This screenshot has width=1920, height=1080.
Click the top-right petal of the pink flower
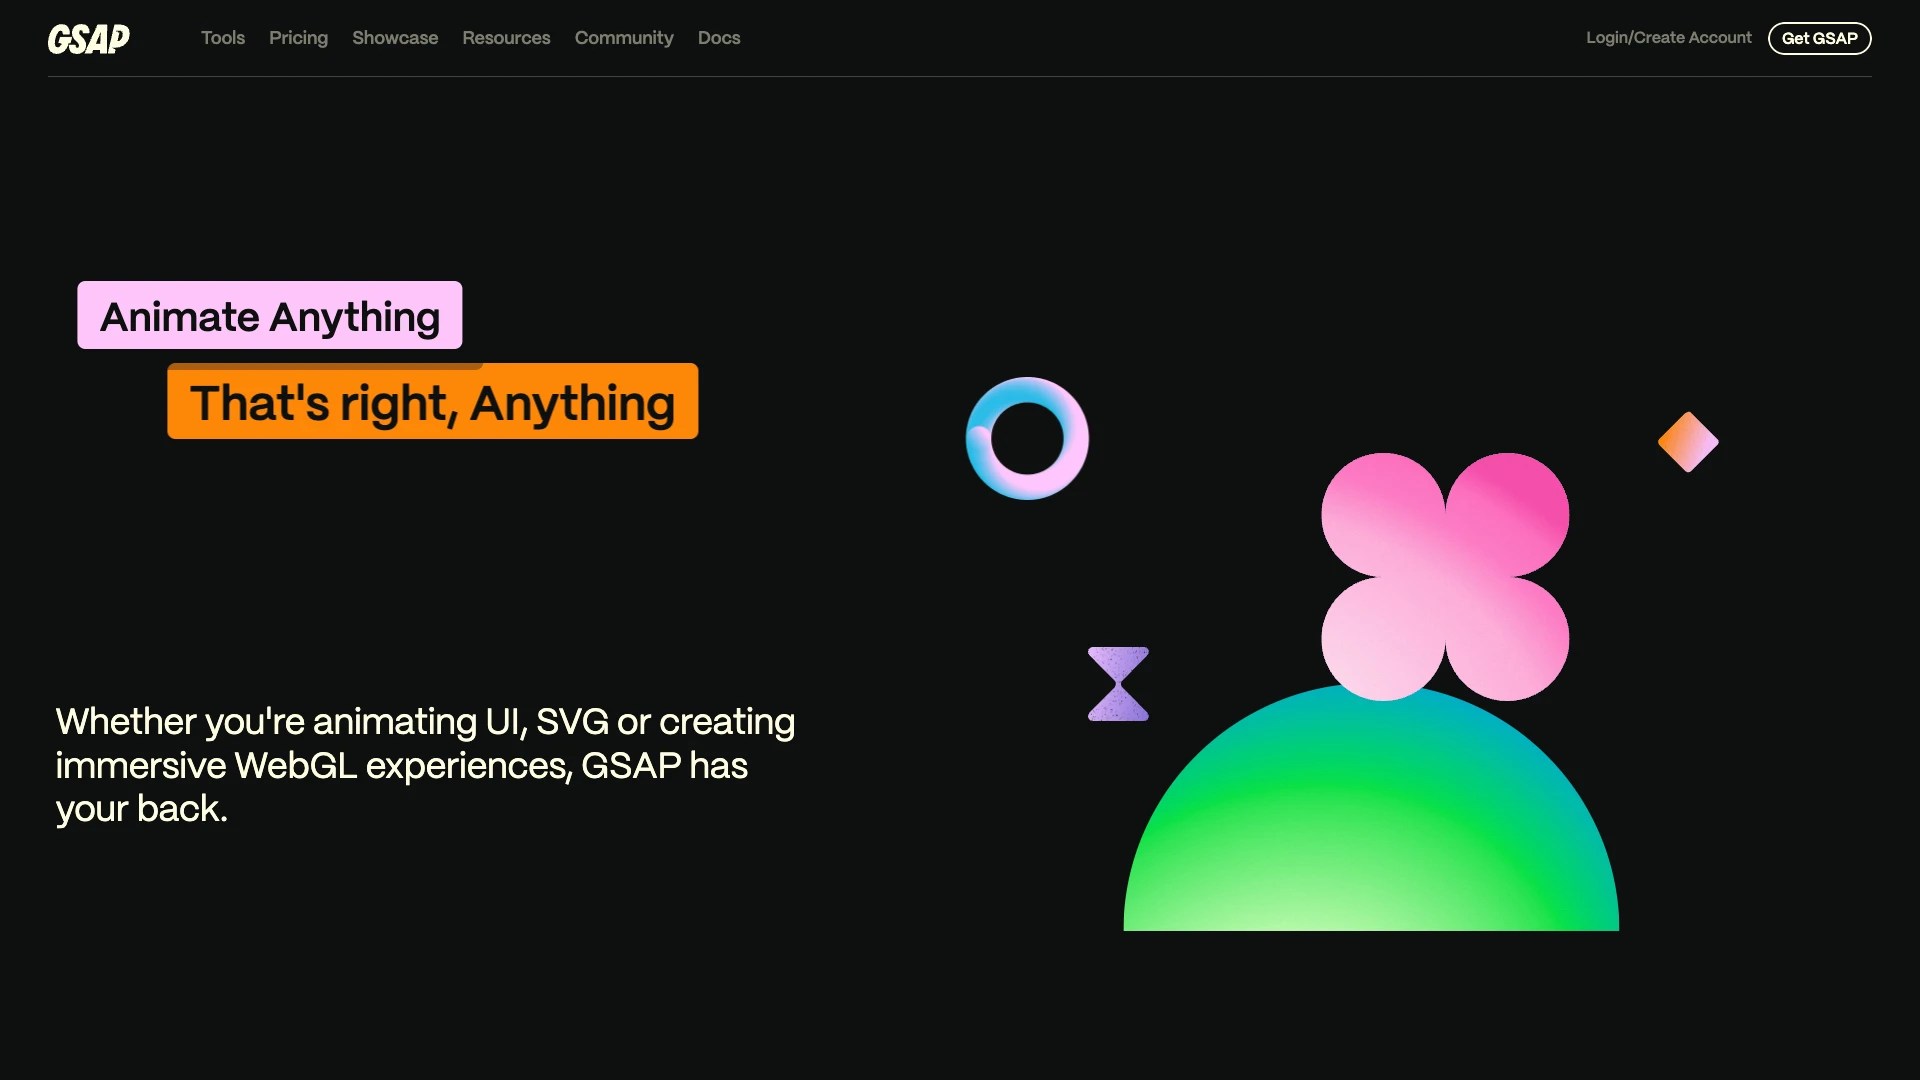(1507, 515)
